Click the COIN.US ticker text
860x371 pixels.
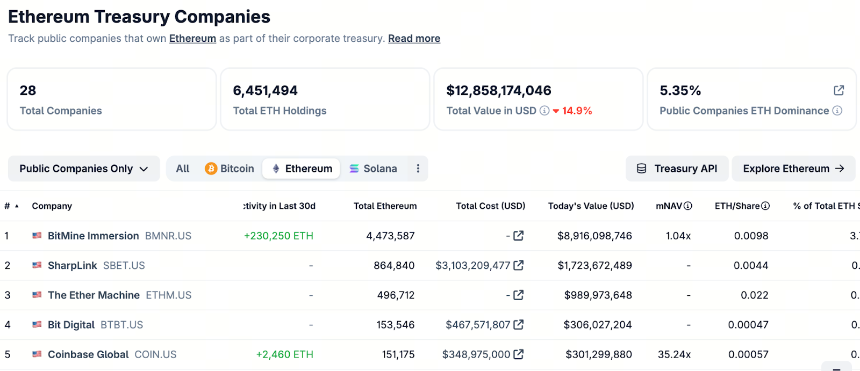[x=156, y=355]
